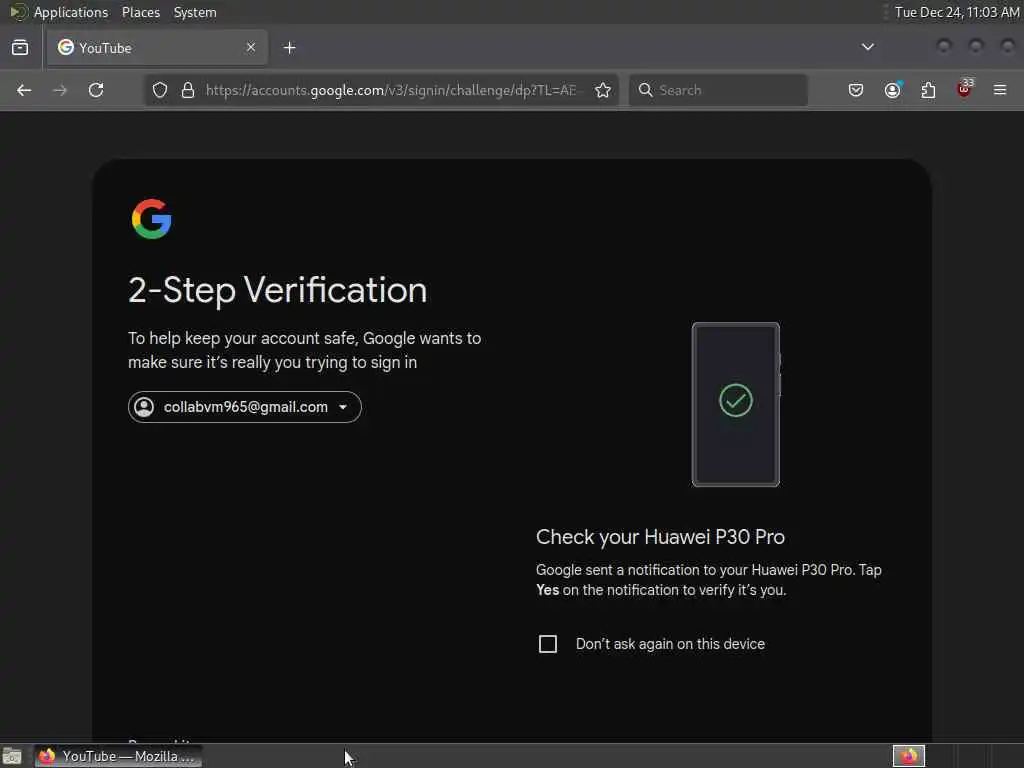Bookmark this page with the star
The width and height of the screenshot is (1024, 768).
click(x=603, y=90)
